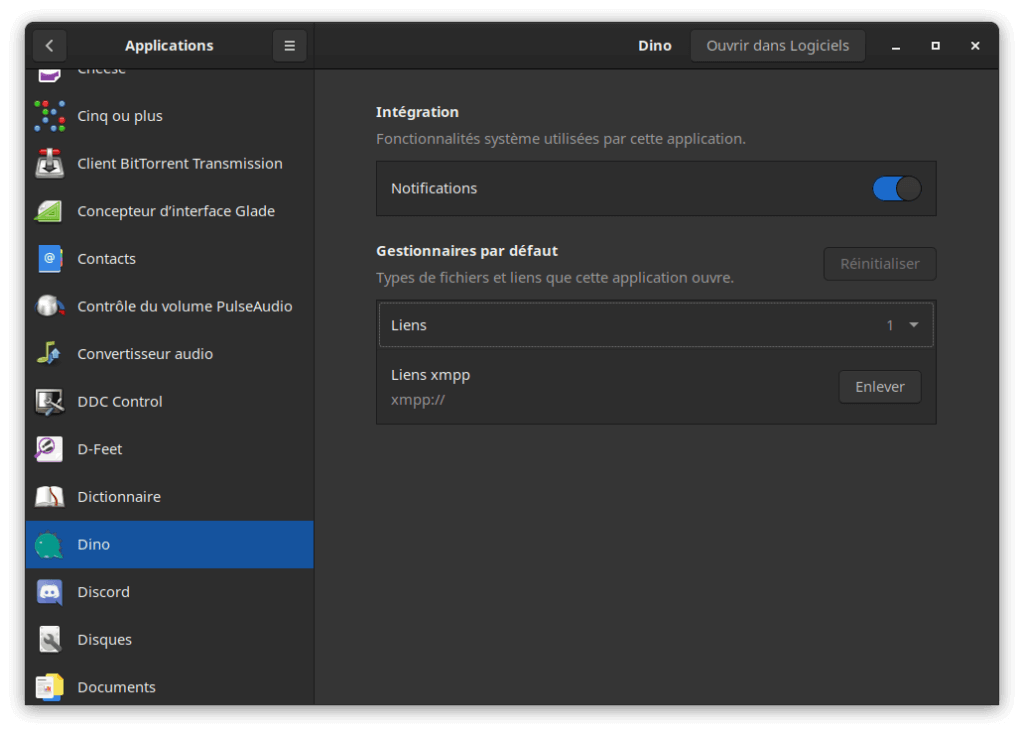Select Concepteur d'interface Glade entry
Screen dimensions: 1024x733
tap(170, 211)
